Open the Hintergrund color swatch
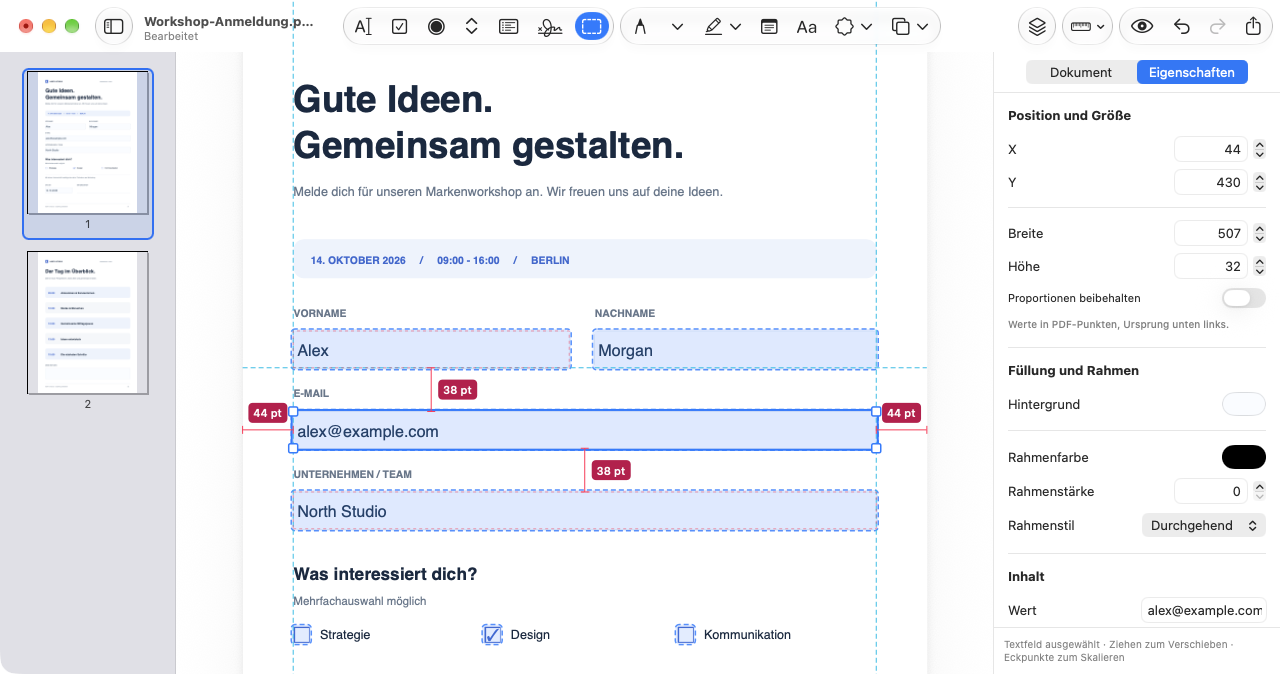This screenshot has width=1280, height=674. pos(1244,405)
